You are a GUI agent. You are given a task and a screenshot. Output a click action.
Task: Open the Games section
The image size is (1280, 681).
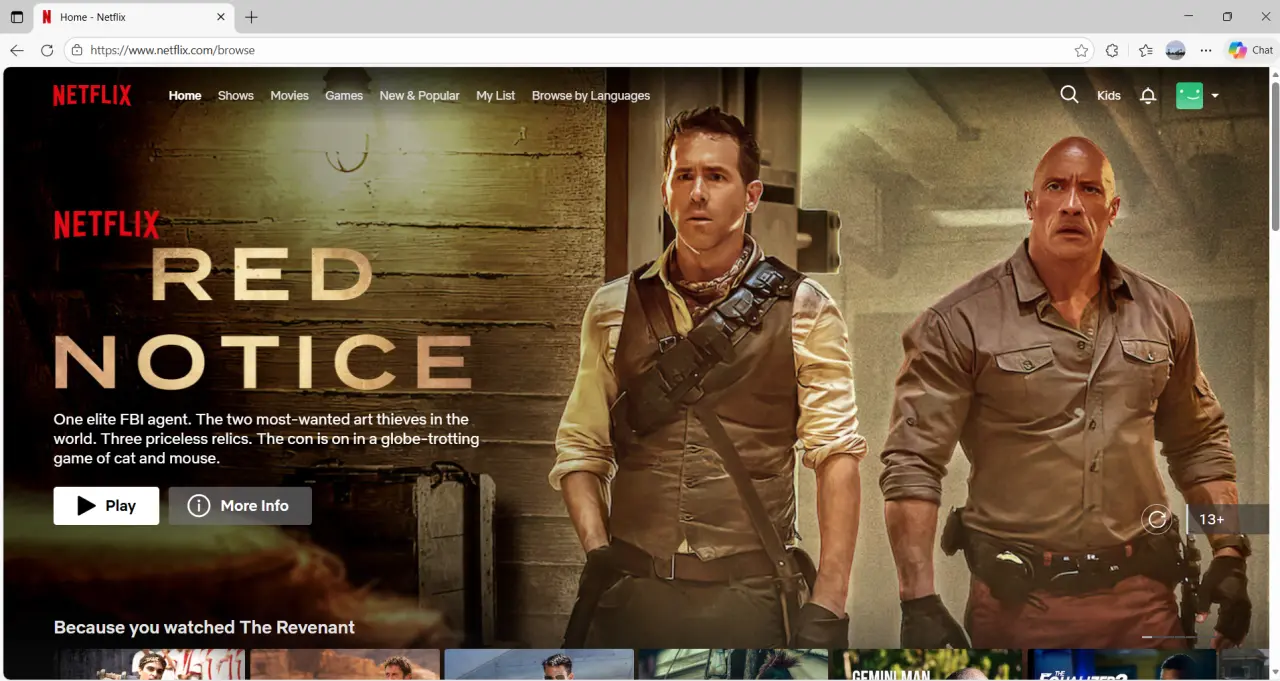(x=344, y=96)
